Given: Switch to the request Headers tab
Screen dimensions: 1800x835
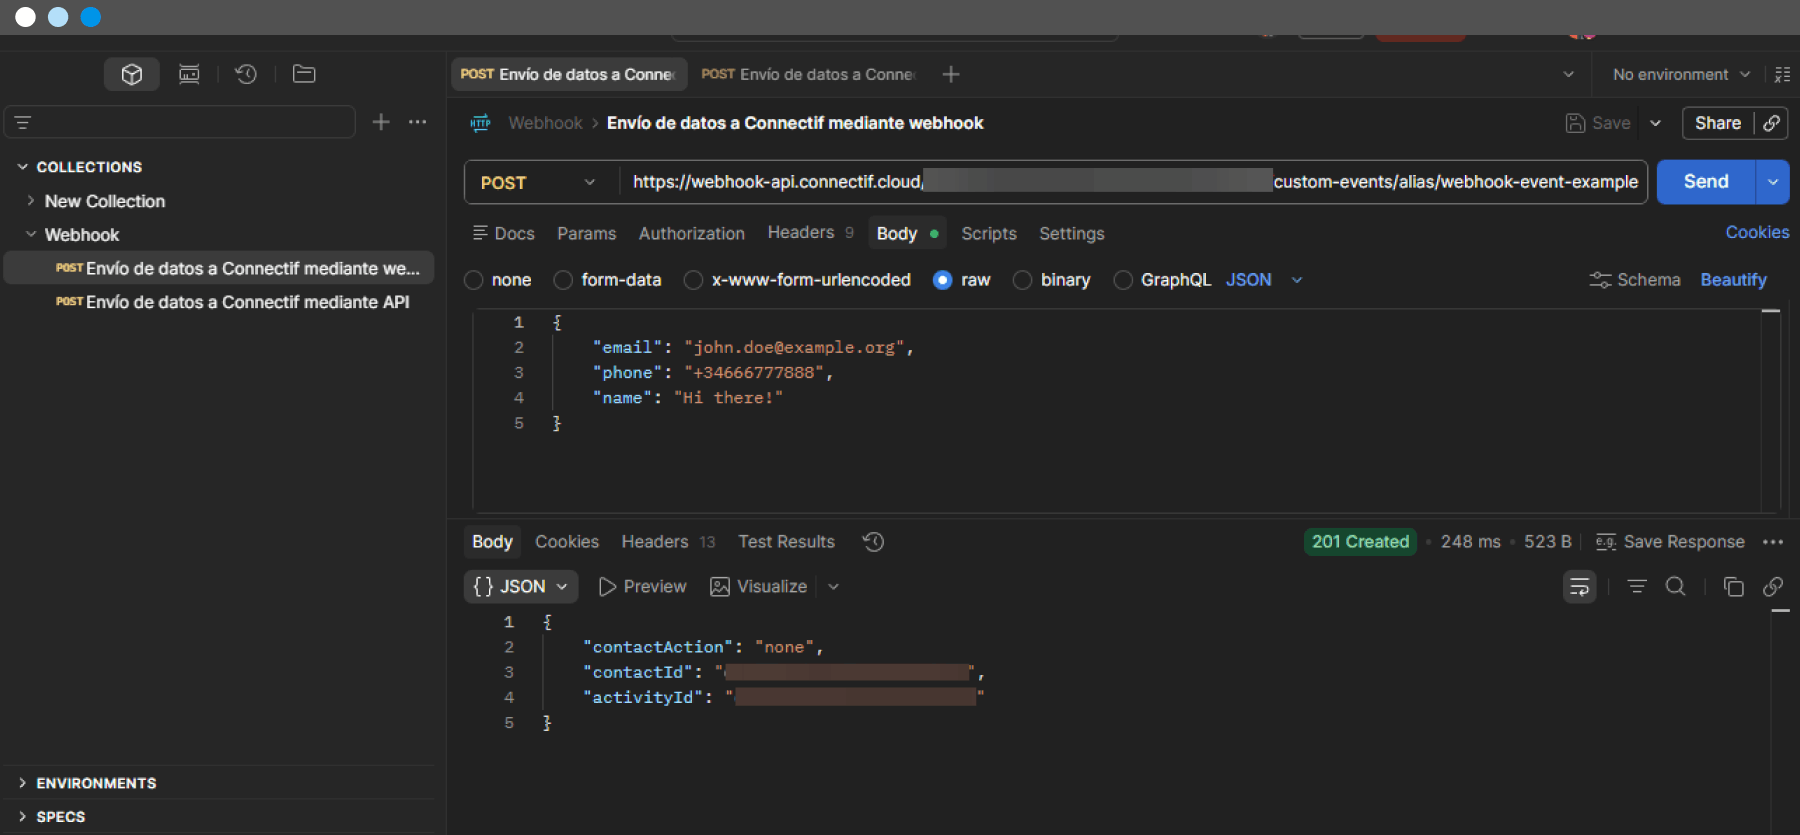Looking at the screenshot, I should 811,233.
